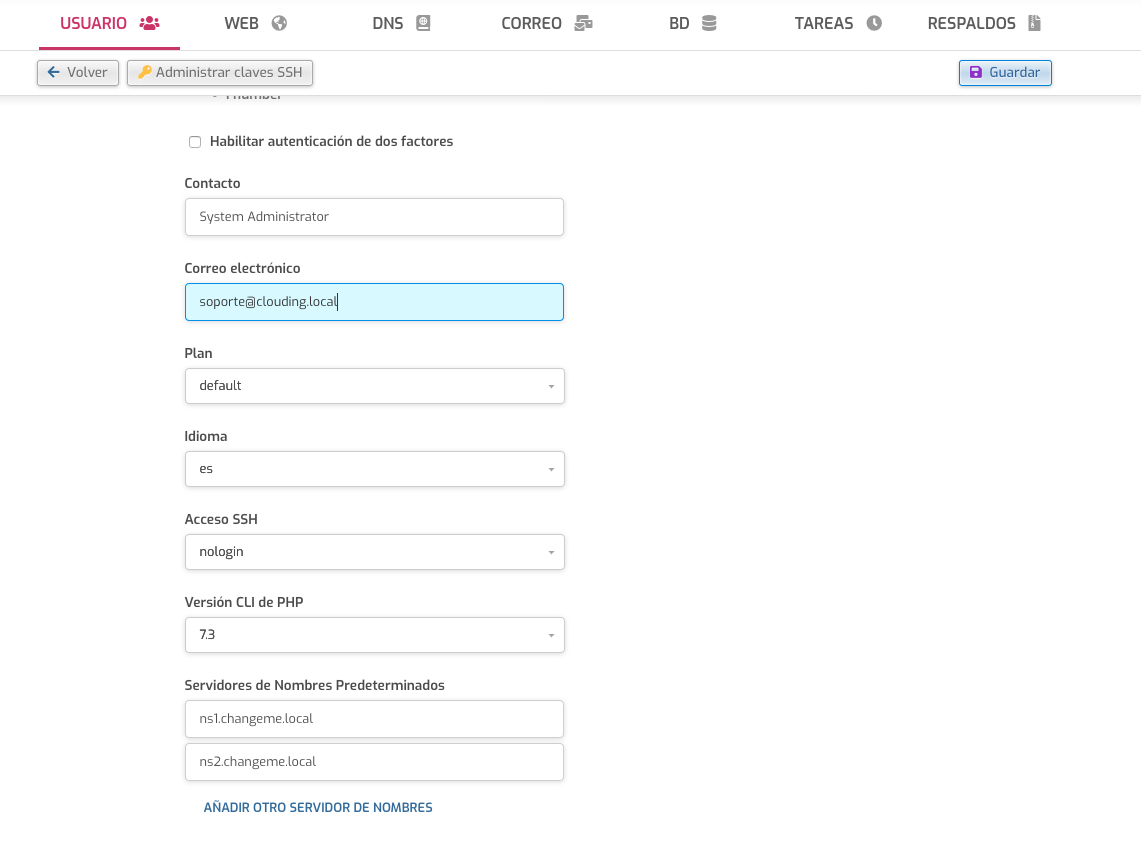Click the floppy disk icon on Guardar

[x=976, y=72]
